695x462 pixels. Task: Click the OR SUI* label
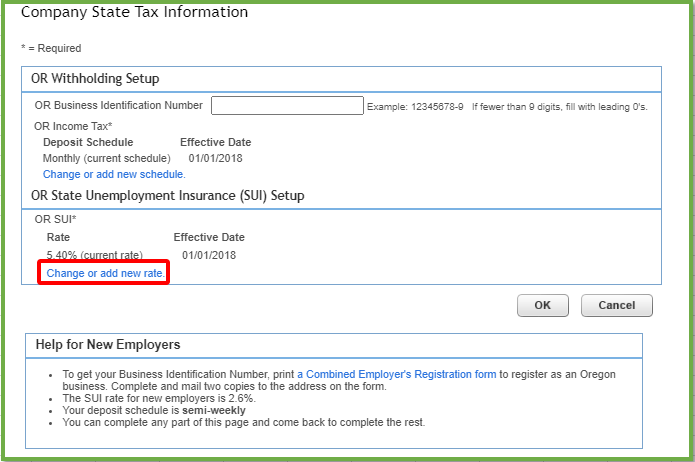55,219
